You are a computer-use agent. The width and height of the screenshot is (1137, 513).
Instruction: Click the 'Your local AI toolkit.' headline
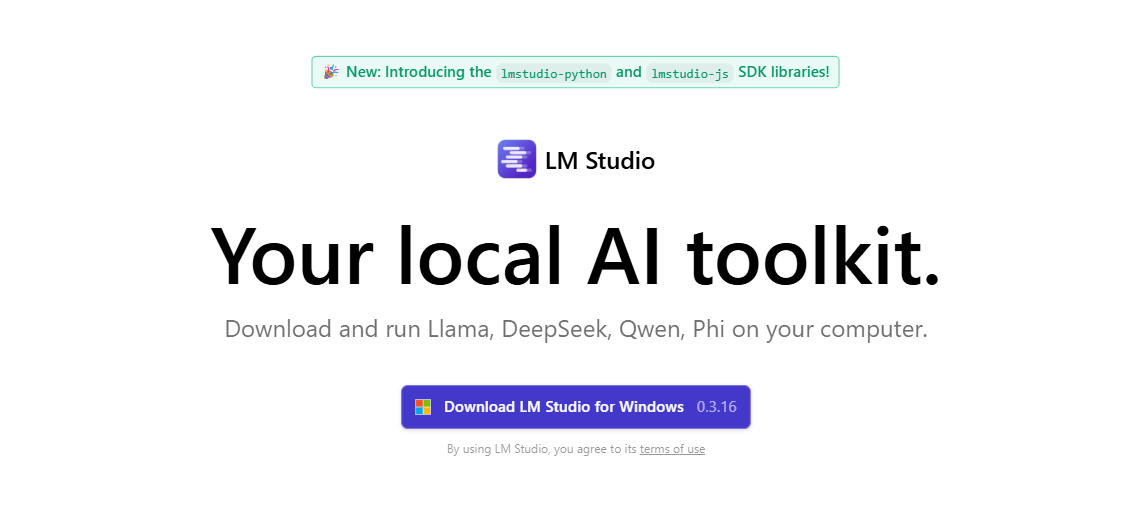tap(575, 256)
